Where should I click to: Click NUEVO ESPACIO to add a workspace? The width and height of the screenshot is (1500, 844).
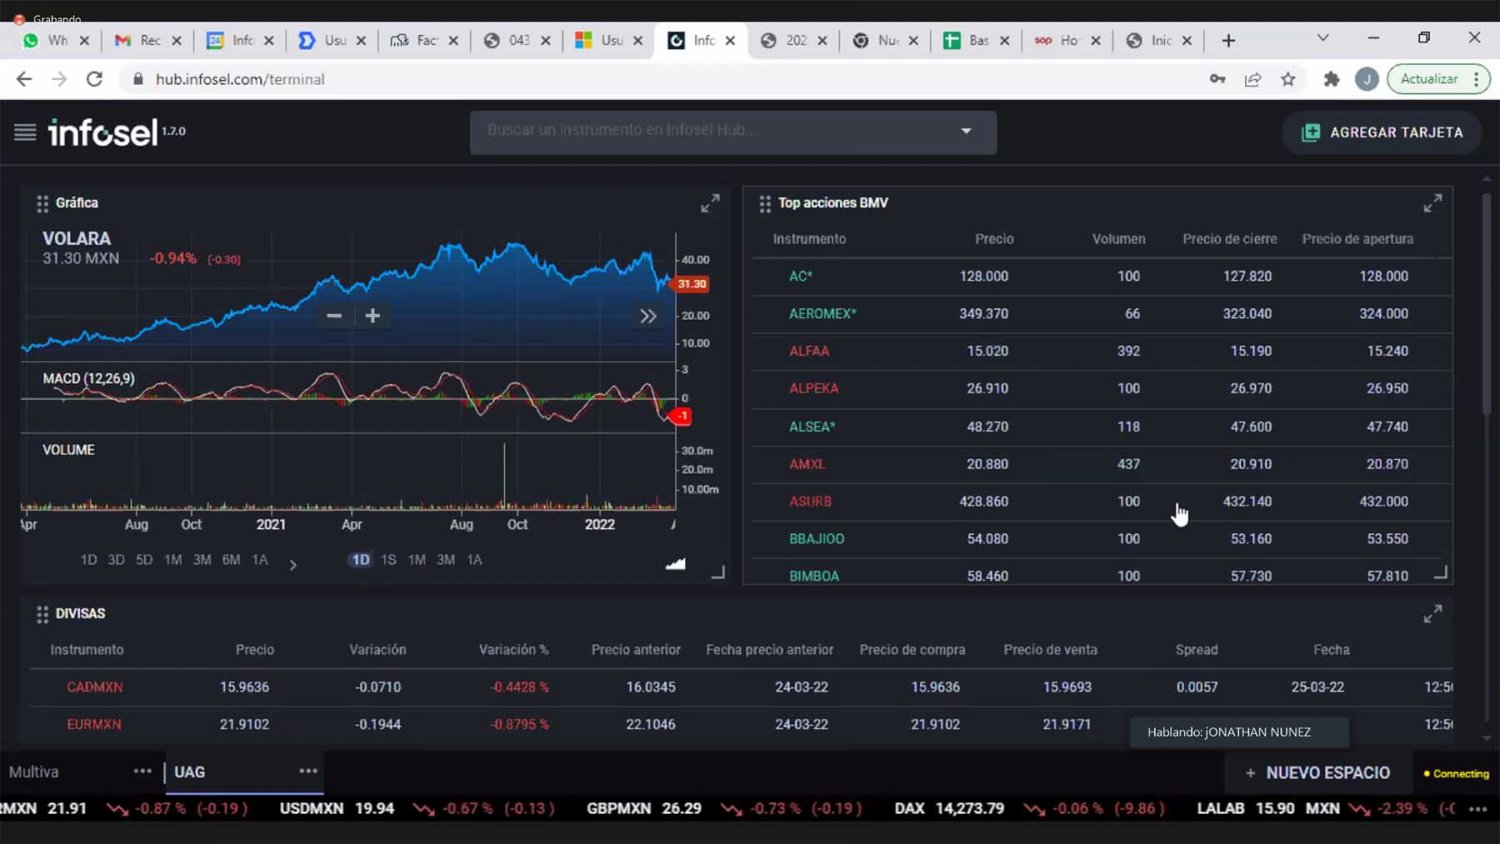[1317, 773]
